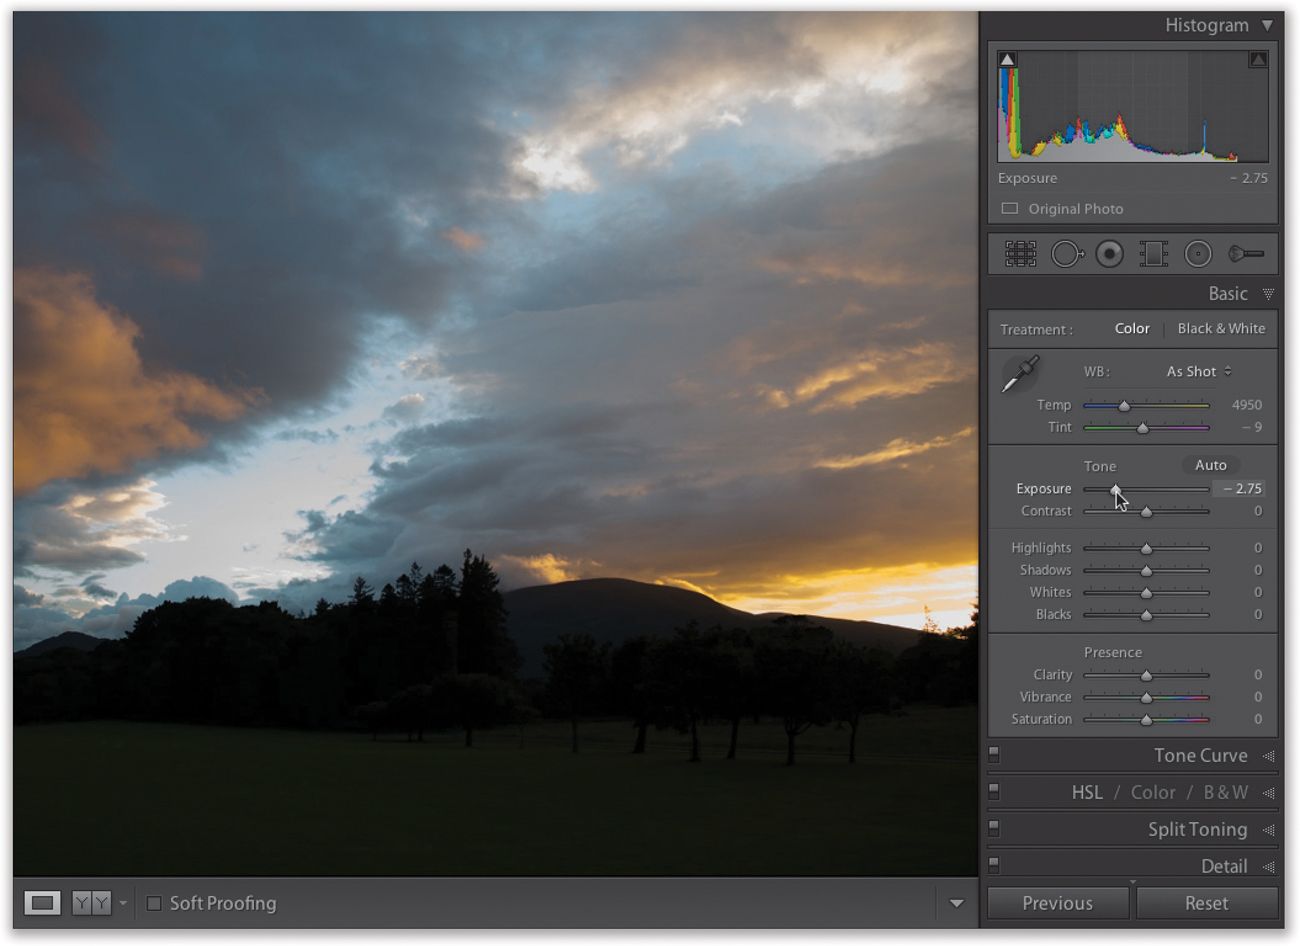Image resolution: width=1300 pixels, height=946 pixels.
Task: Click the Contrast slider handle
Action: (1146, 512)
